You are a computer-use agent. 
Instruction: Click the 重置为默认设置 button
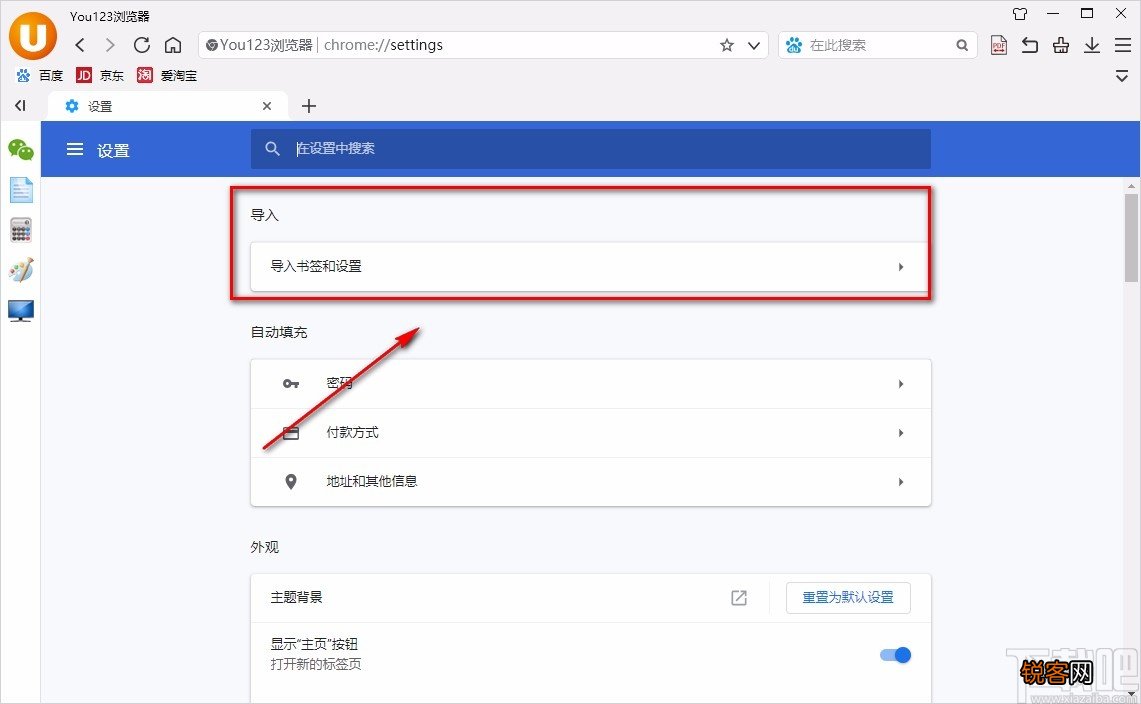pos(848,597)
